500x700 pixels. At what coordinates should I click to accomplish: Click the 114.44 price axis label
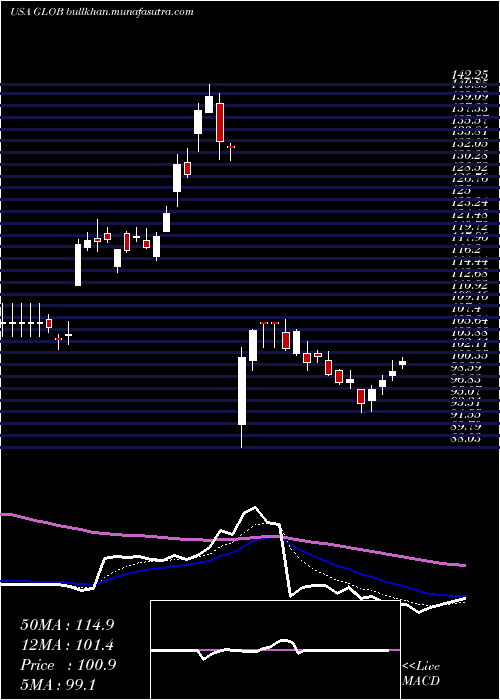pyautogui.click(x=470, y=262)
